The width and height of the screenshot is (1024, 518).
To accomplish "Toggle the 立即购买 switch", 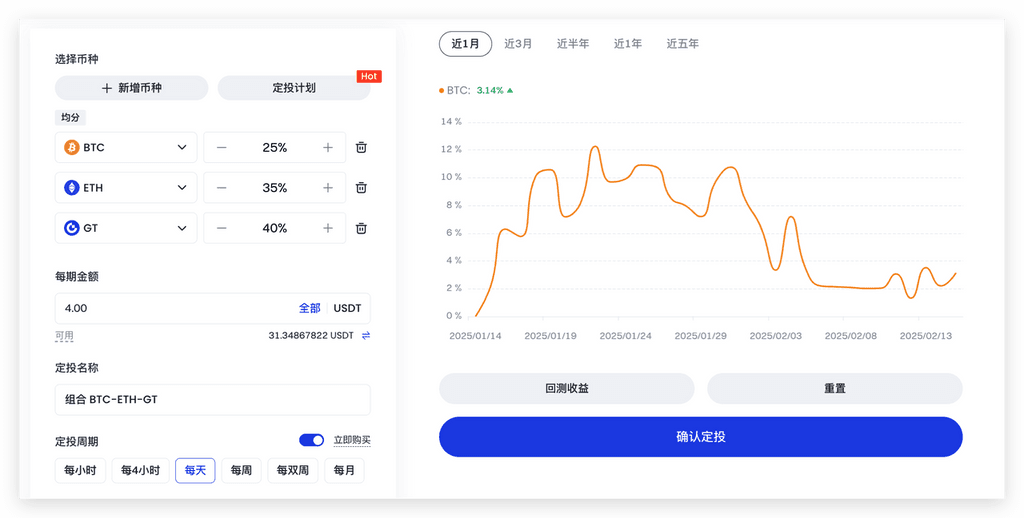I will 312,440.
